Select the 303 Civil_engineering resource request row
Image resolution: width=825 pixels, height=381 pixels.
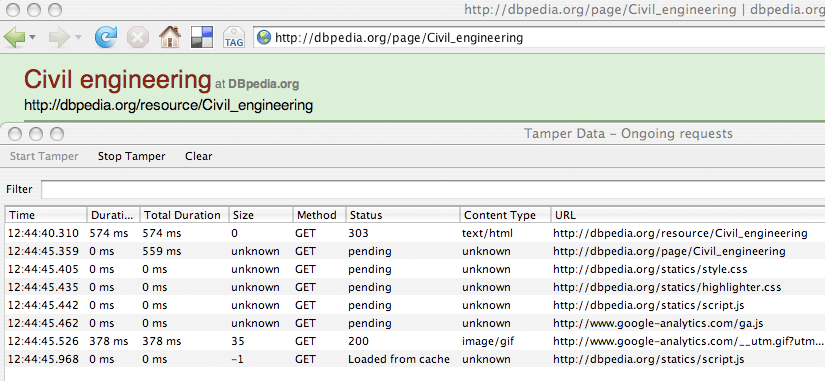[x=415, y=233]
